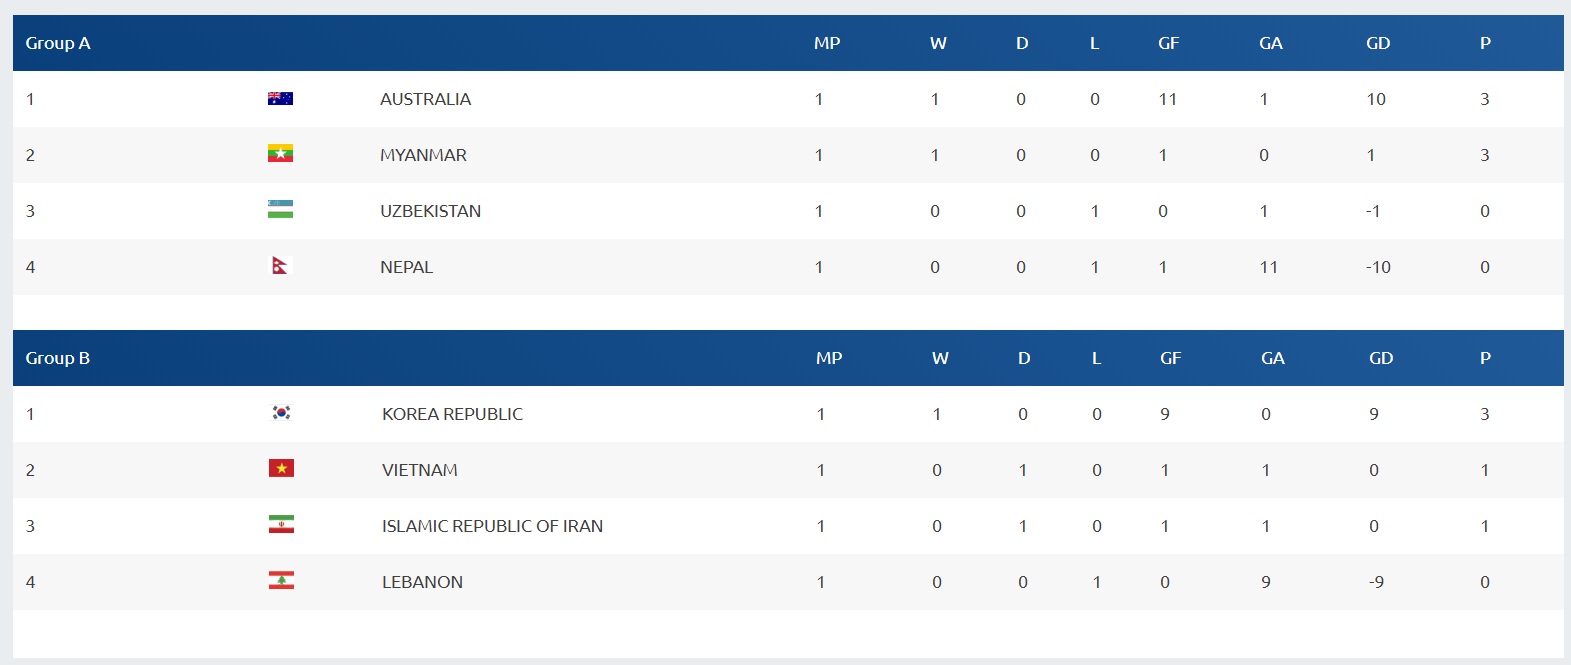Viewport: 1571px width, 665px height.
Task: Click the GD column header in Group A
Action: (1378, 43)
